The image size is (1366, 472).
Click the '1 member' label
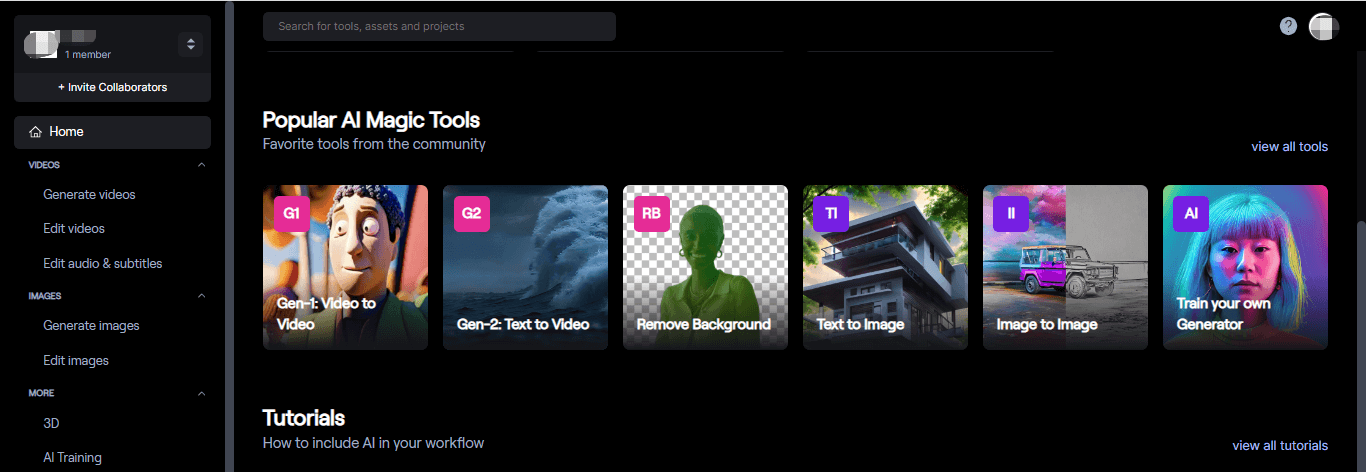pyautogui.click(x=88, y=55)
